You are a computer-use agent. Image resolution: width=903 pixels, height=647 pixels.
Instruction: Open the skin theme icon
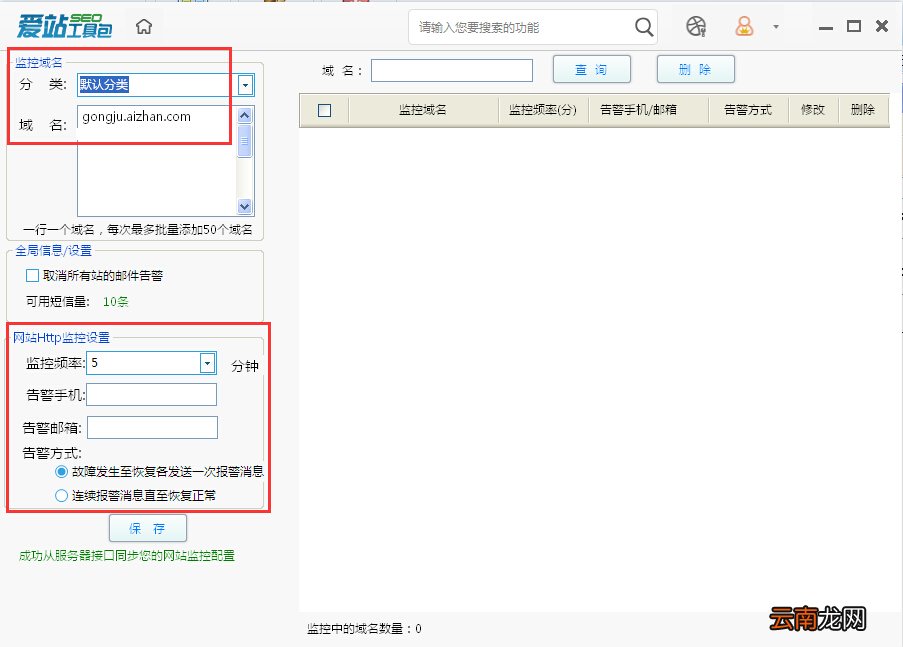(696, 27)
